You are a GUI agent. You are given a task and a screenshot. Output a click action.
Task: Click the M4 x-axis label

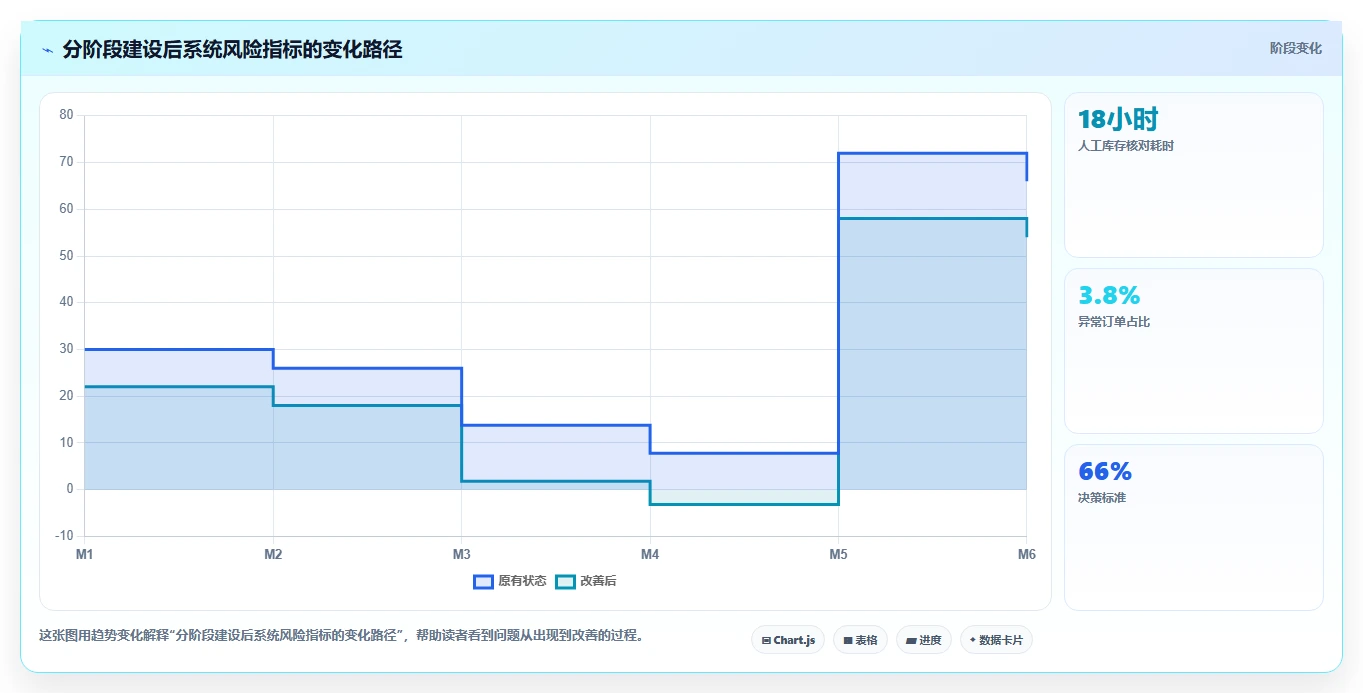click(x=650, y=553)
